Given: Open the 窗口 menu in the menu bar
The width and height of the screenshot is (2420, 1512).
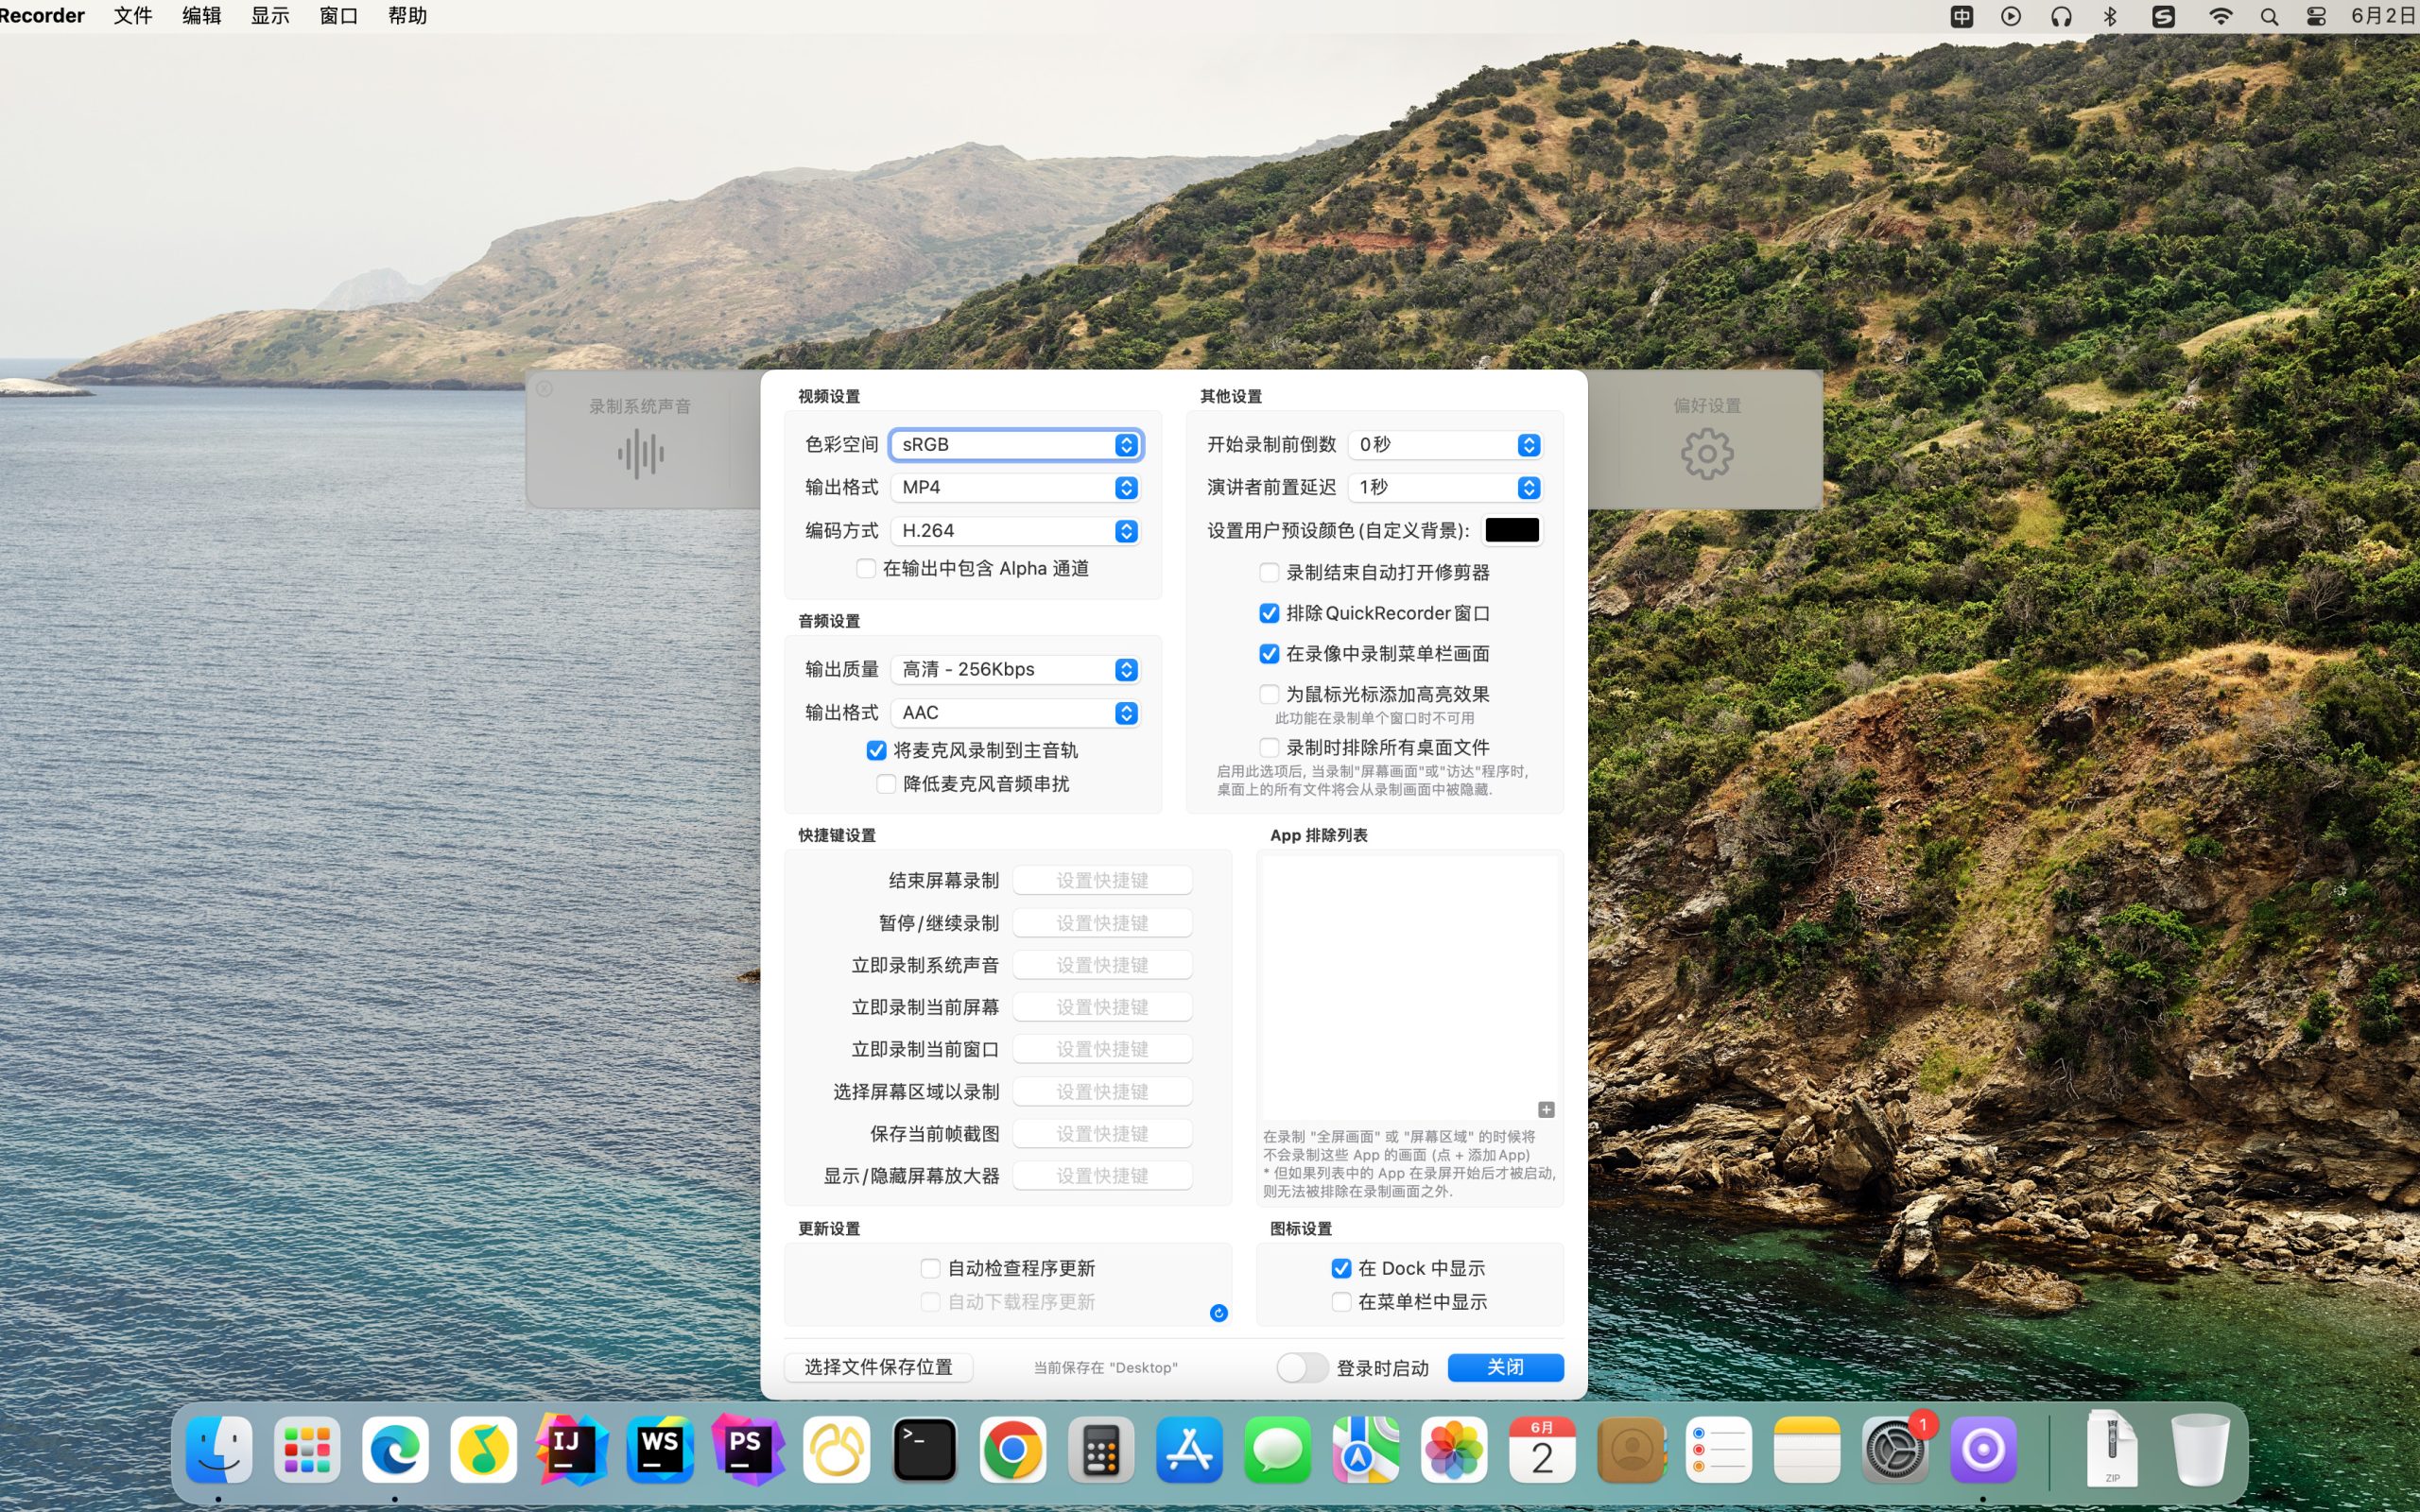Looking at the screenshot, I should [336, 16].
